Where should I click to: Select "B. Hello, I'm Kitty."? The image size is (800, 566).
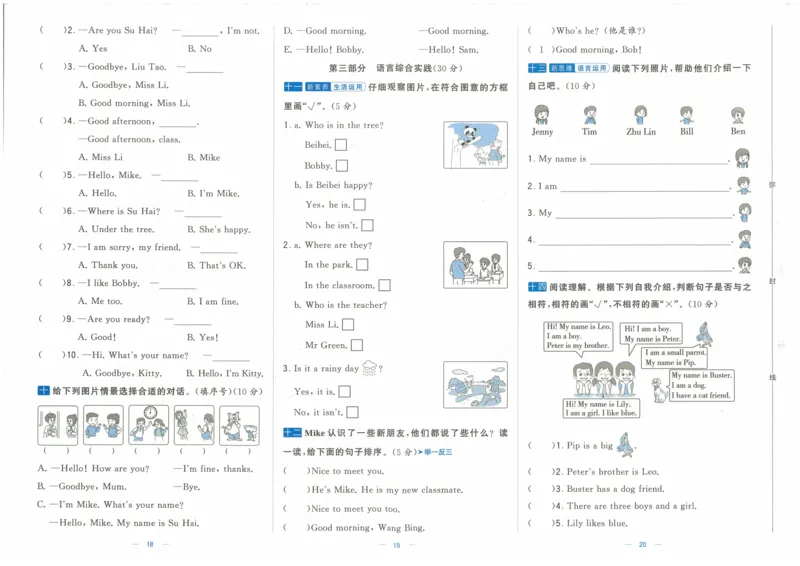pos(225,374)
